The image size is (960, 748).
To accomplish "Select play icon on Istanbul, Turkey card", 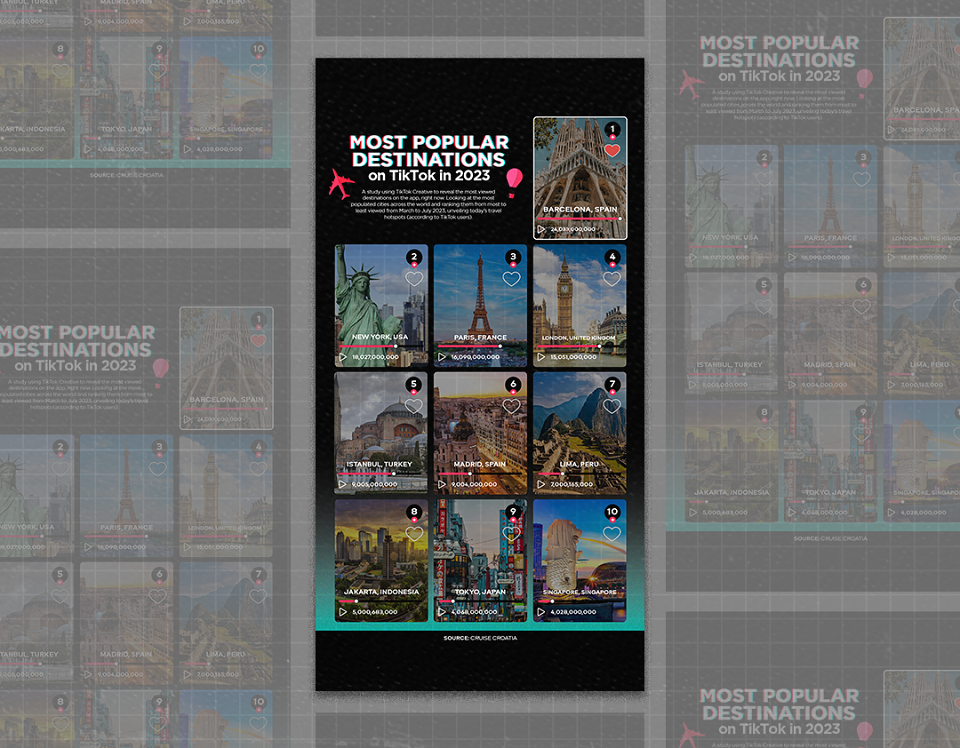I will (343, 484).
